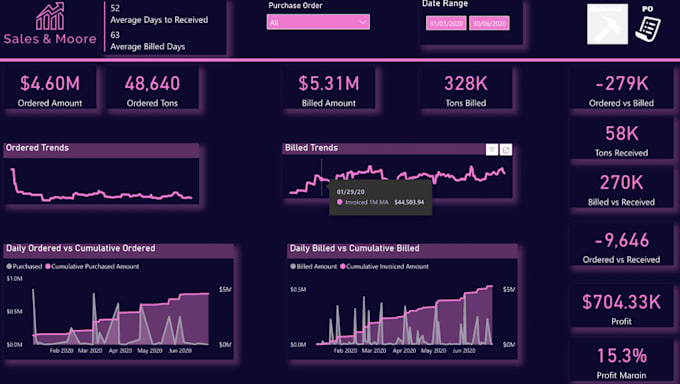Click the Average Billed Days label
680x384 pixels.
[x=147, y=46]
